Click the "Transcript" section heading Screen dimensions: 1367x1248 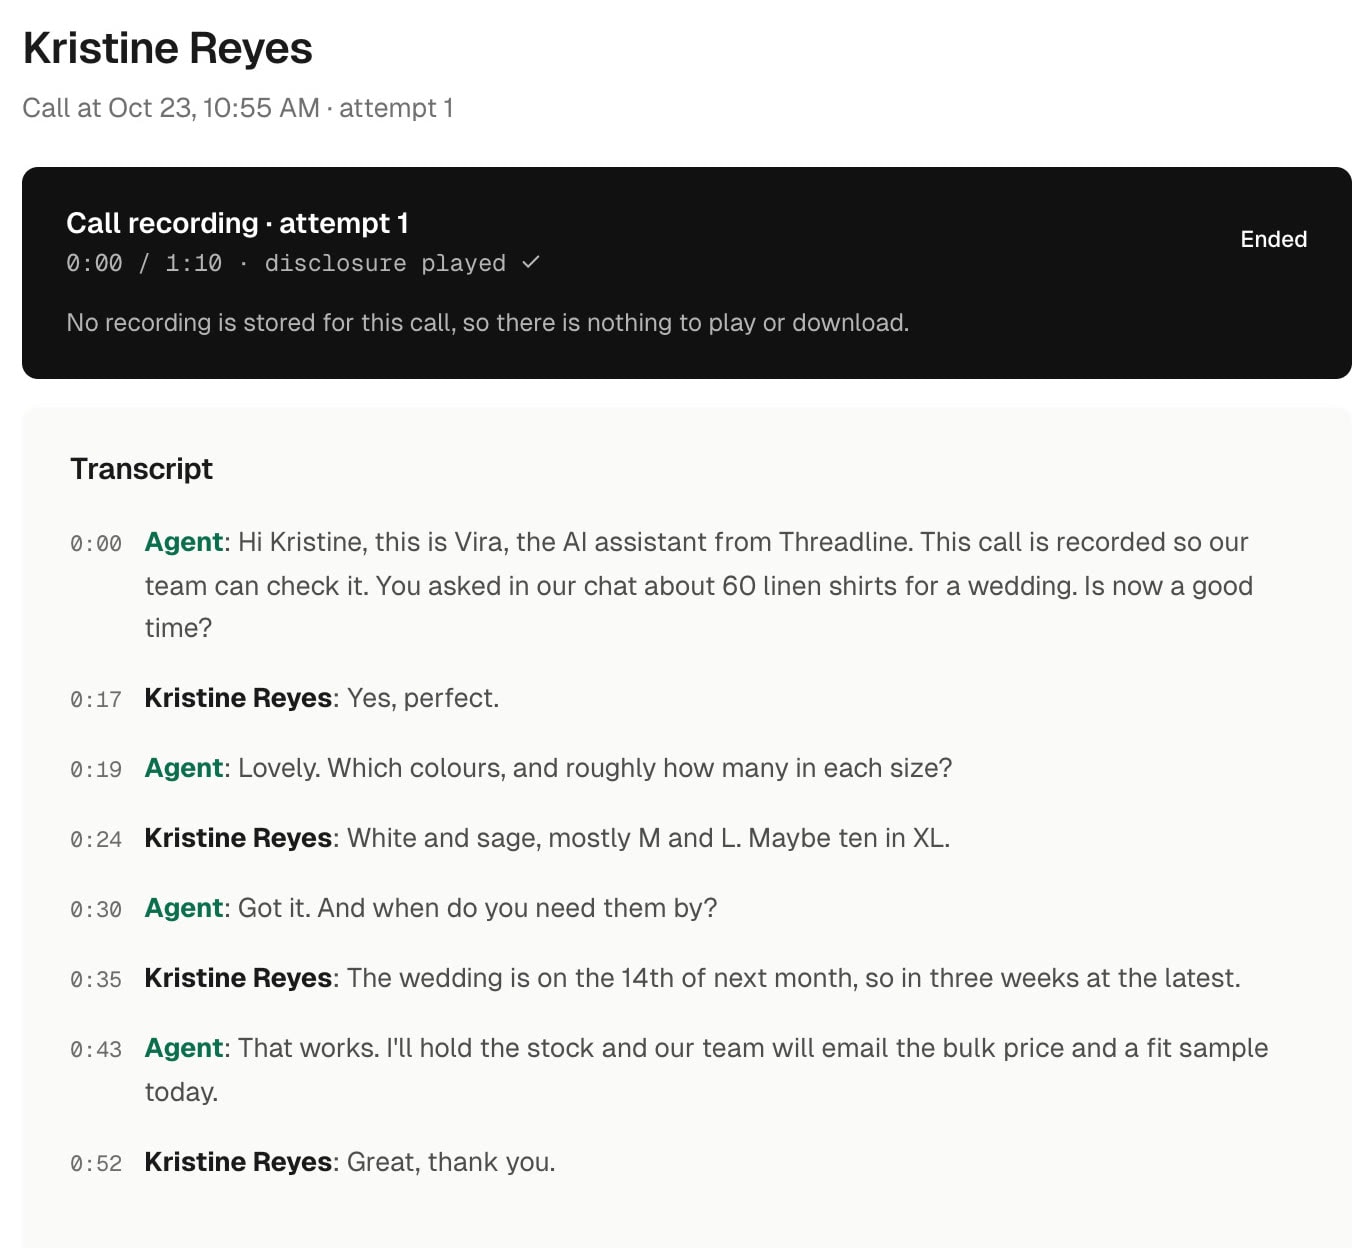[x=141, y=469]
